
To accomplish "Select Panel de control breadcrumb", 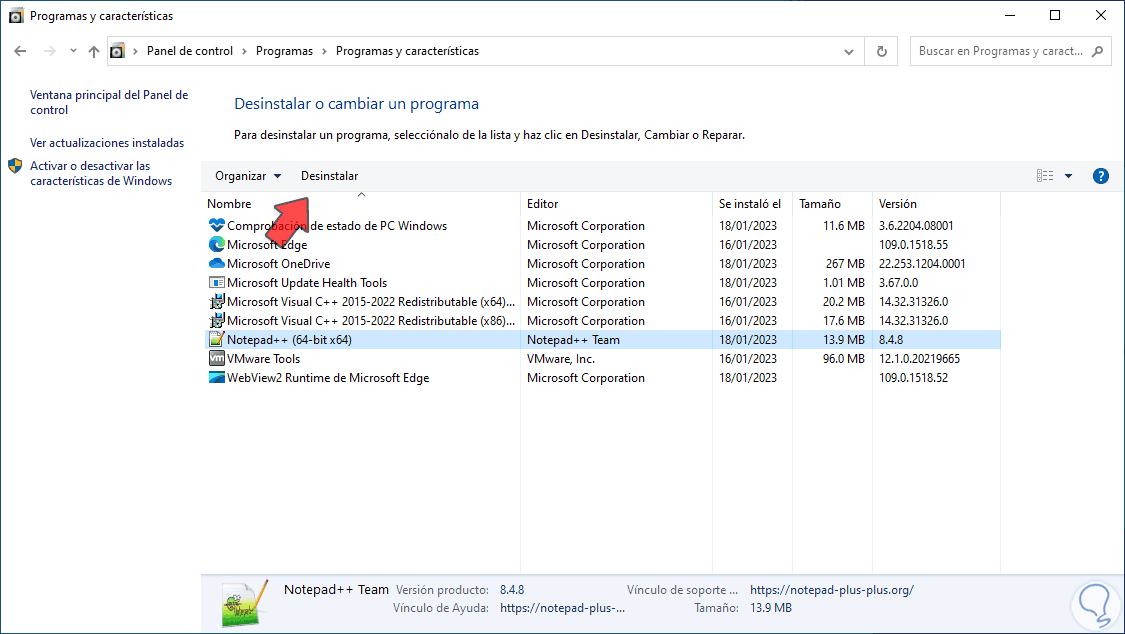I will (189, 51).
